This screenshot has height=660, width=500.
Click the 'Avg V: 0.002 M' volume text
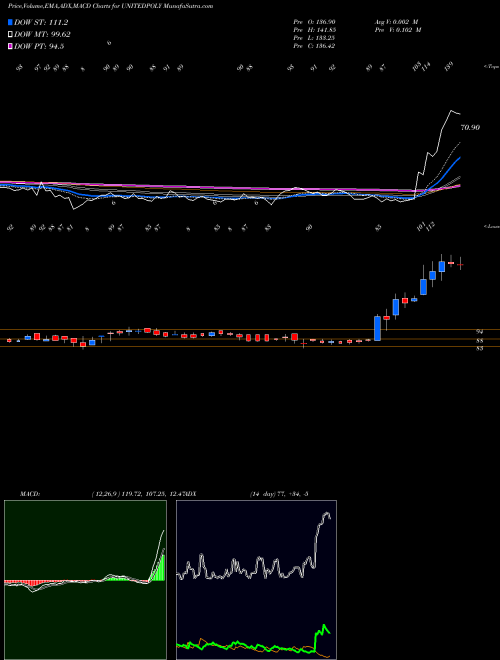click(x=396, y=22)
